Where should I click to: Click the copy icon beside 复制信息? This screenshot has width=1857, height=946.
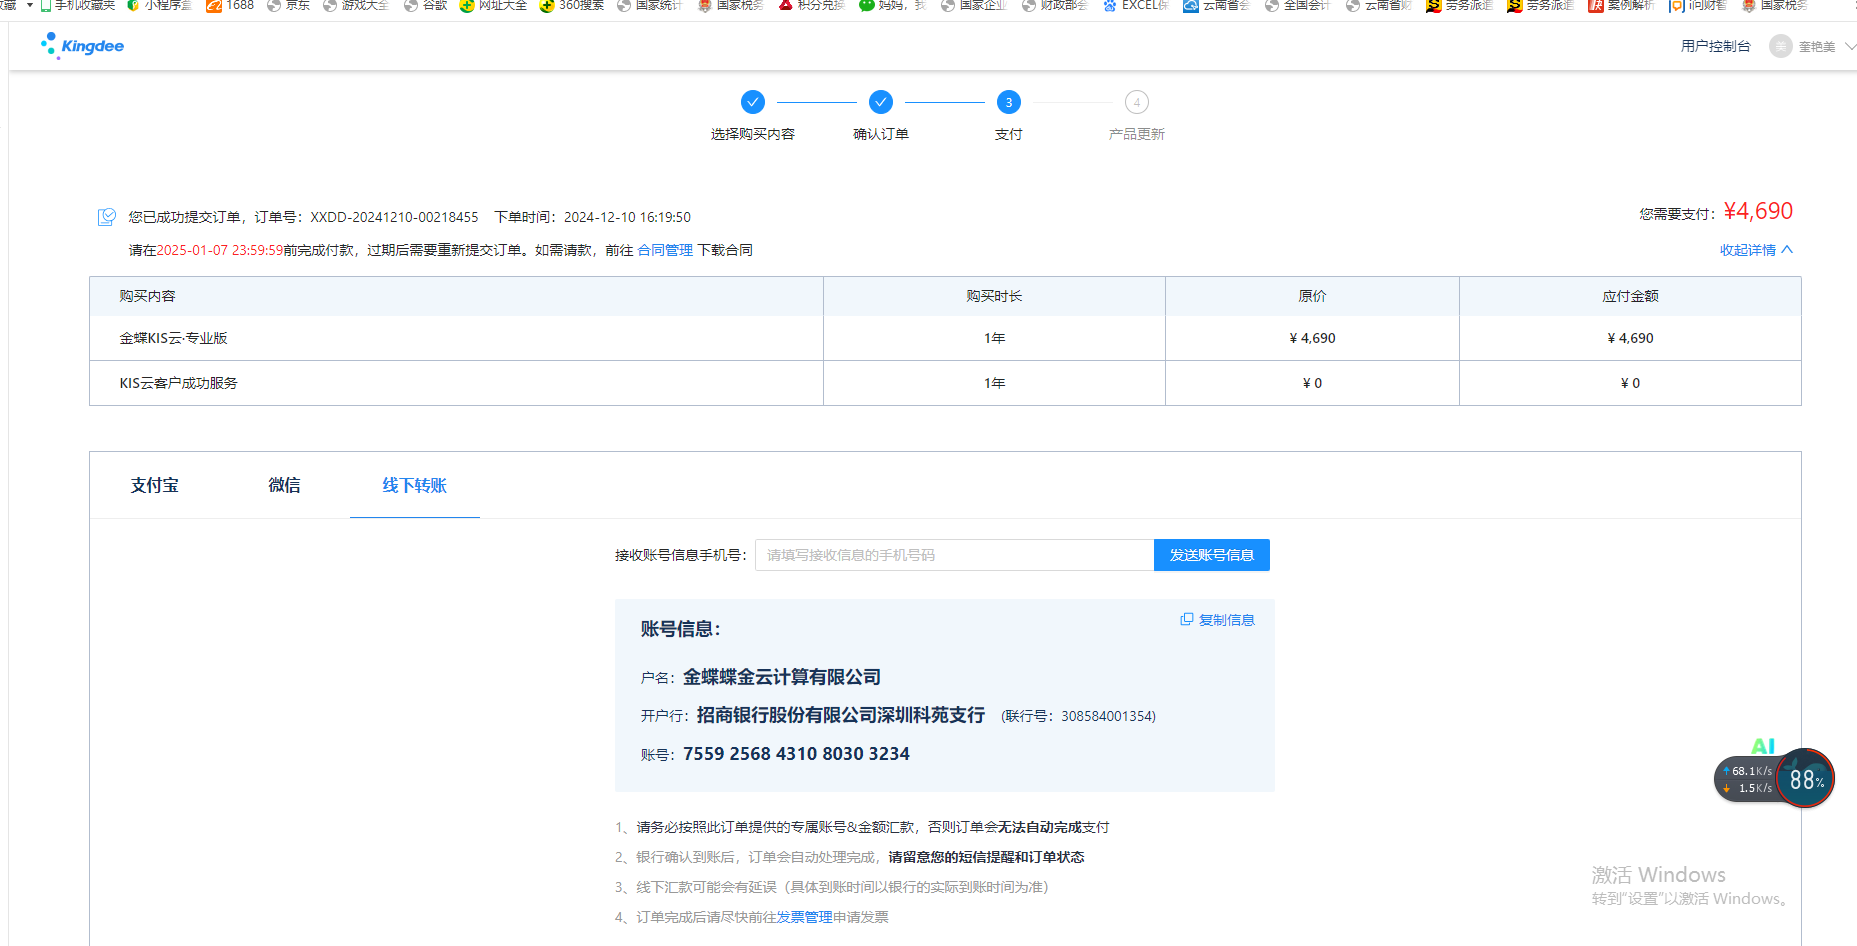pyautogui.click(x=1186, y=620)
